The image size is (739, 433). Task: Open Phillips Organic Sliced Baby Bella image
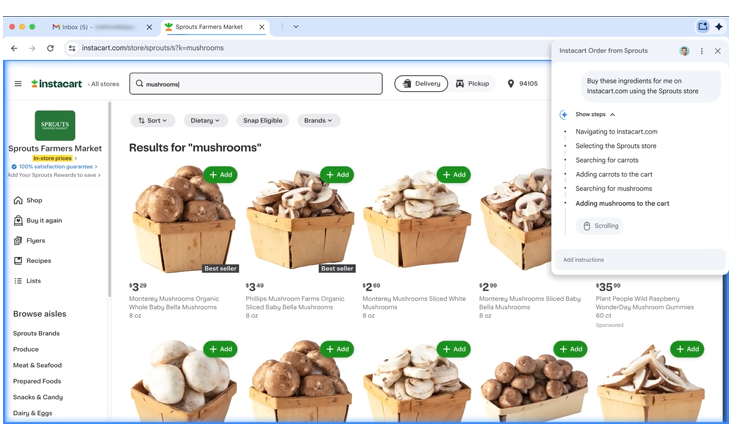pos(301,220)
